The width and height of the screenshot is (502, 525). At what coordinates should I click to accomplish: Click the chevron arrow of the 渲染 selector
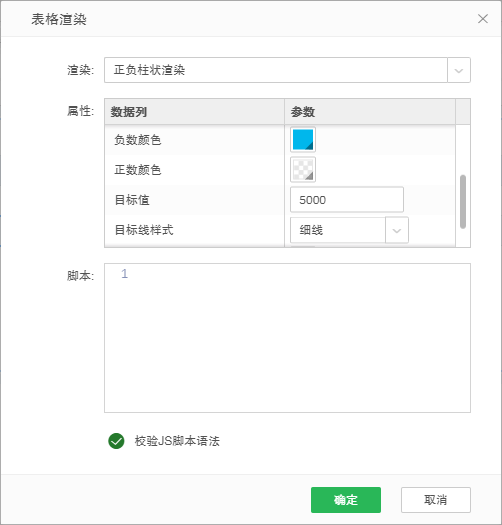click(x=459, y=70)
